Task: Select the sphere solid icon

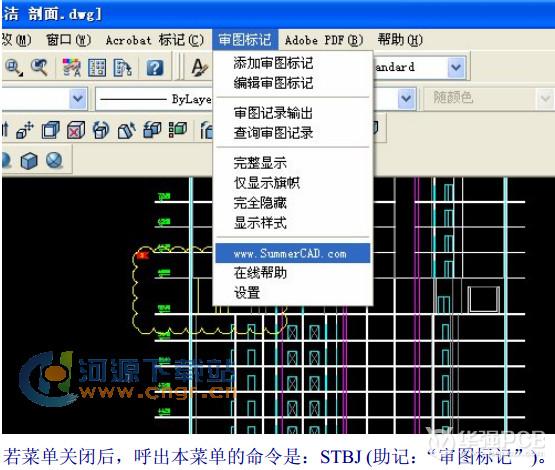Action: point(54,160)
